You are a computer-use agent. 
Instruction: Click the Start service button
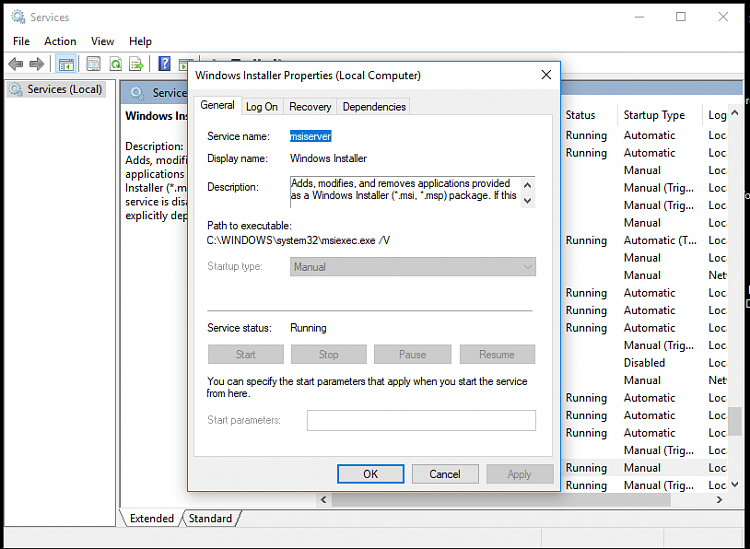245,354
